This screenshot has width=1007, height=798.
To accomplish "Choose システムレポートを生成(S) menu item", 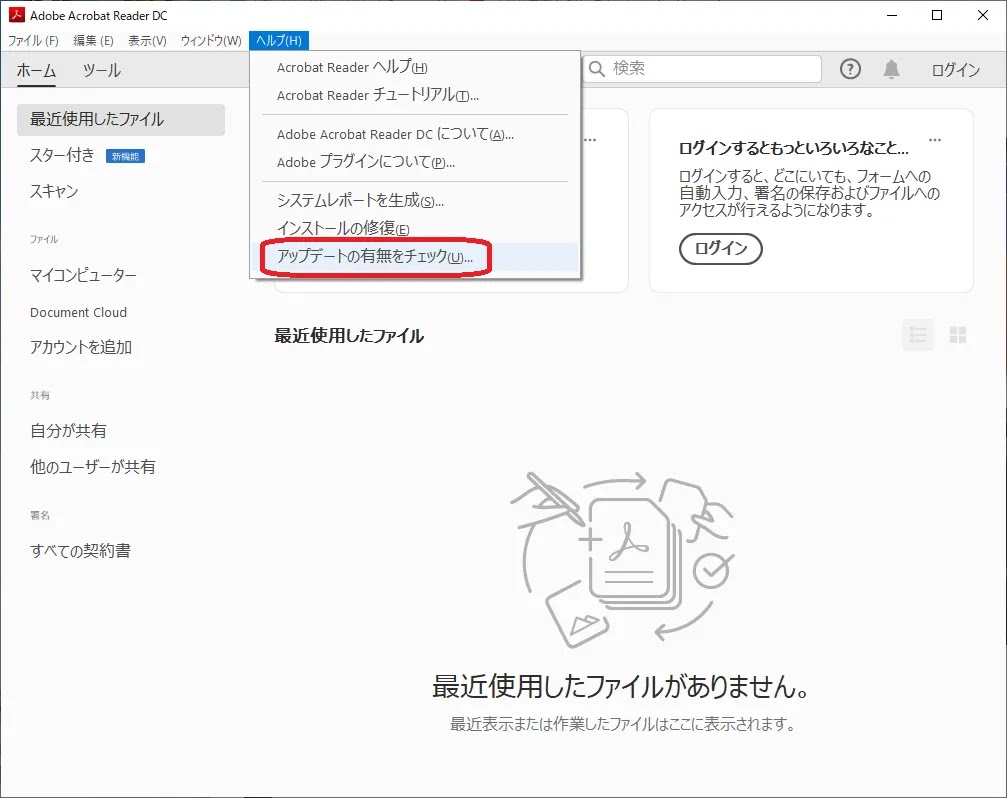I will (x=414, y=200).
